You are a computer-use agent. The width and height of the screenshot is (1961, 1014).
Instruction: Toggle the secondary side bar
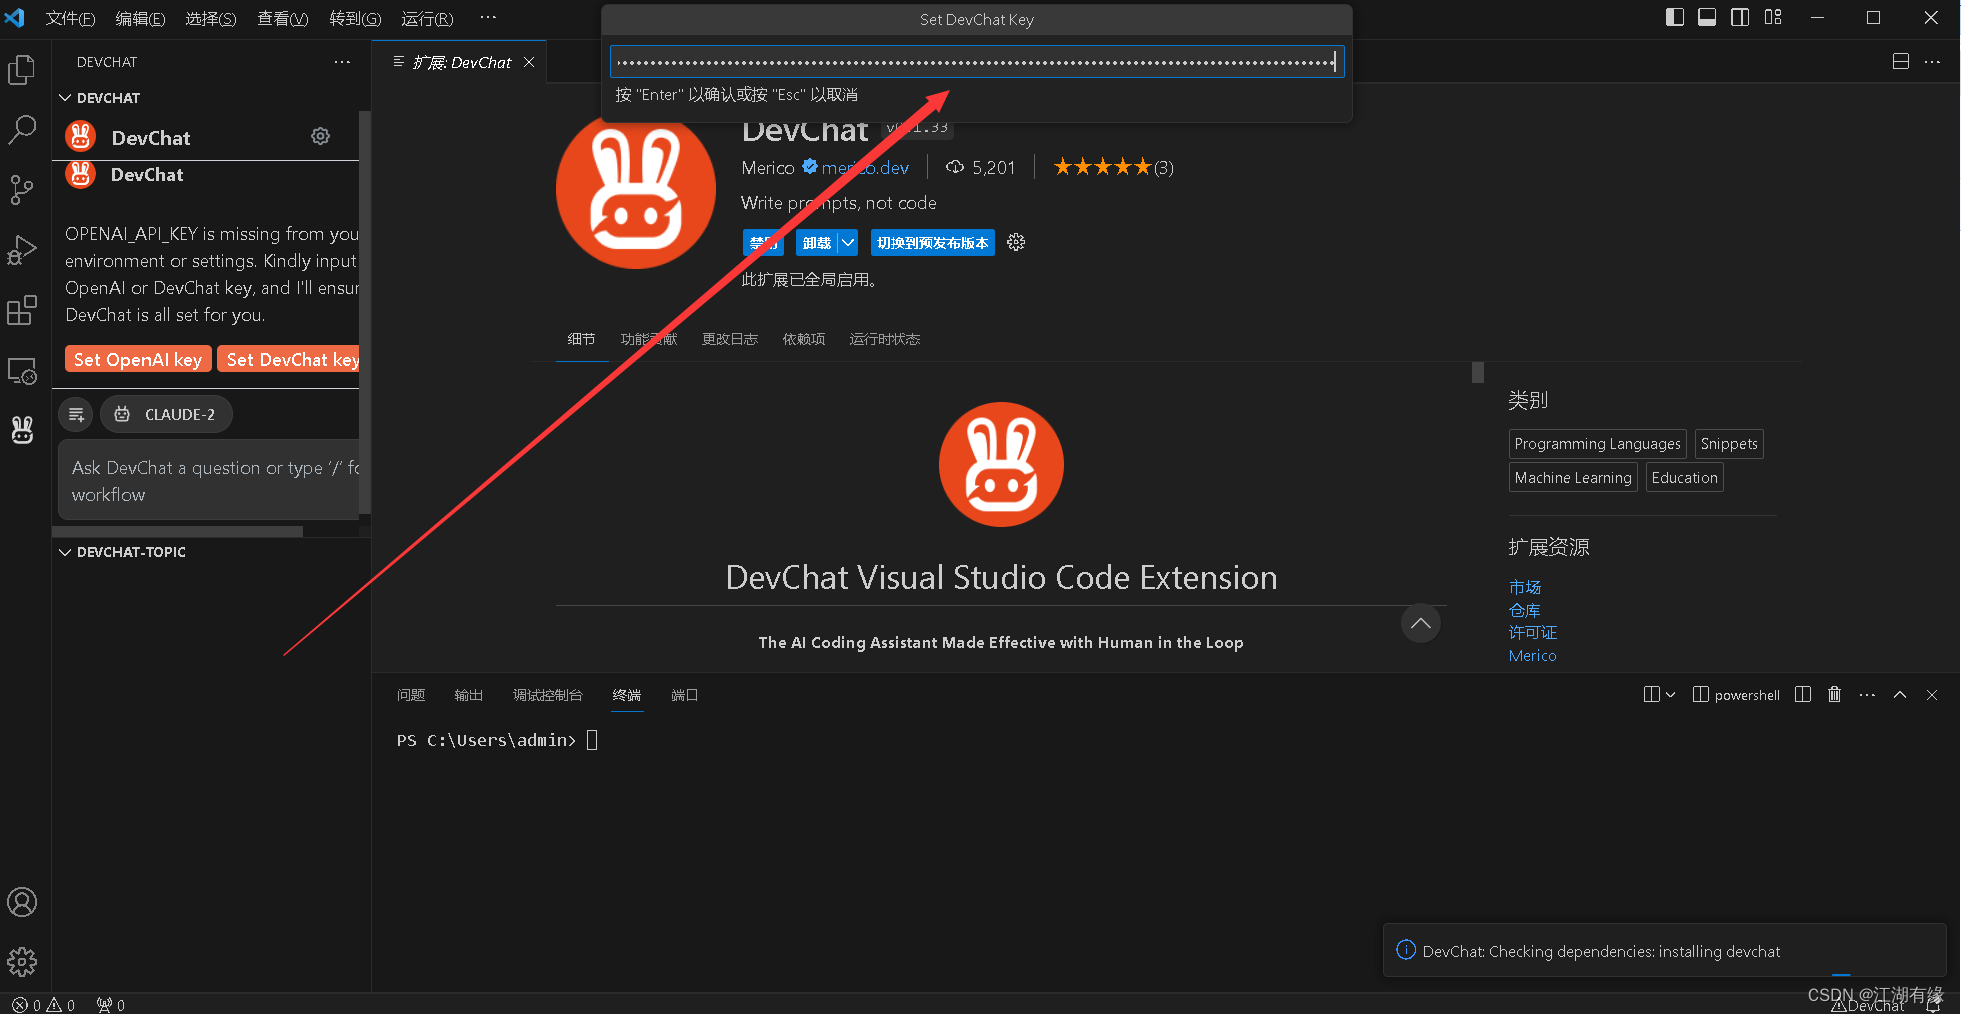click(x=1740, y=18)
